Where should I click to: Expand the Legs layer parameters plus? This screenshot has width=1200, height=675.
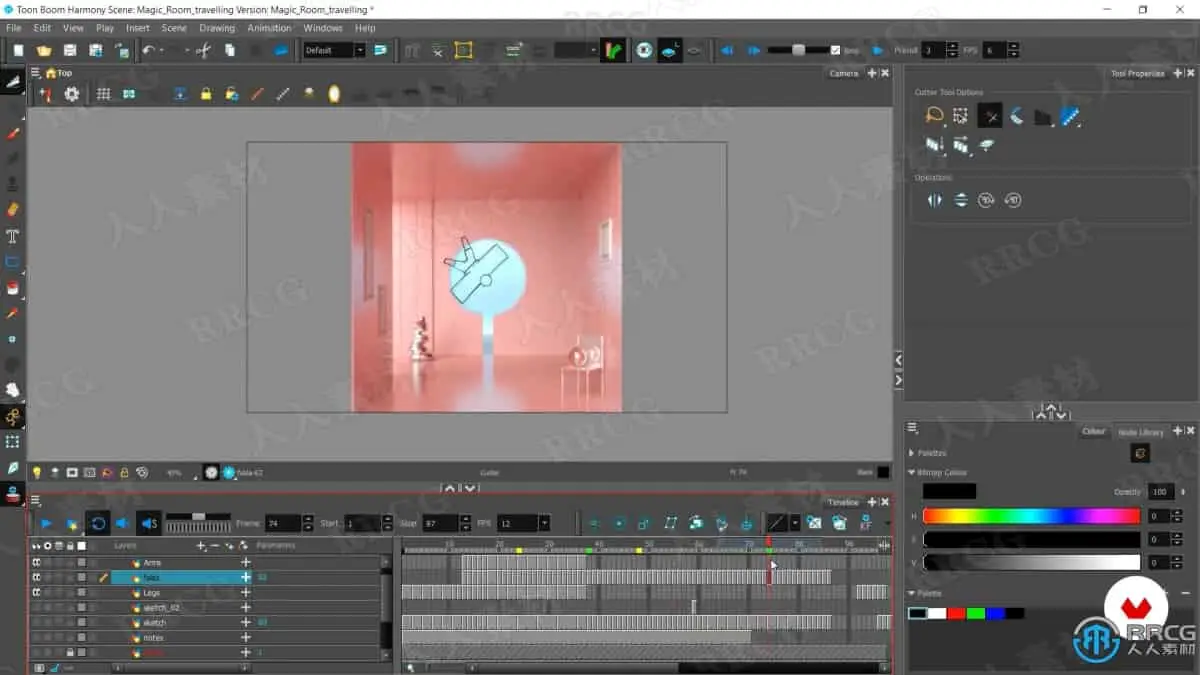pos(246,593)
